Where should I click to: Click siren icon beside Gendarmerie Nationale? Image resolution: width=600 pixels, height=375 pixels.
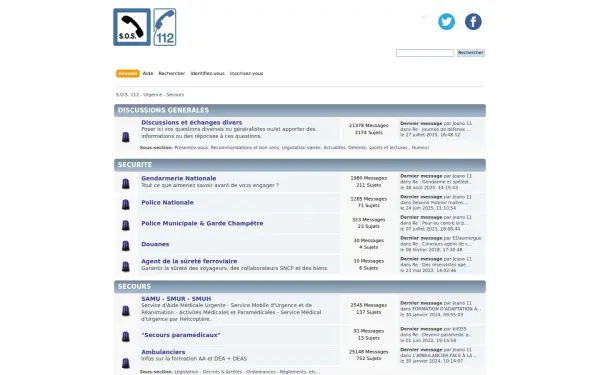coord(126,184)
